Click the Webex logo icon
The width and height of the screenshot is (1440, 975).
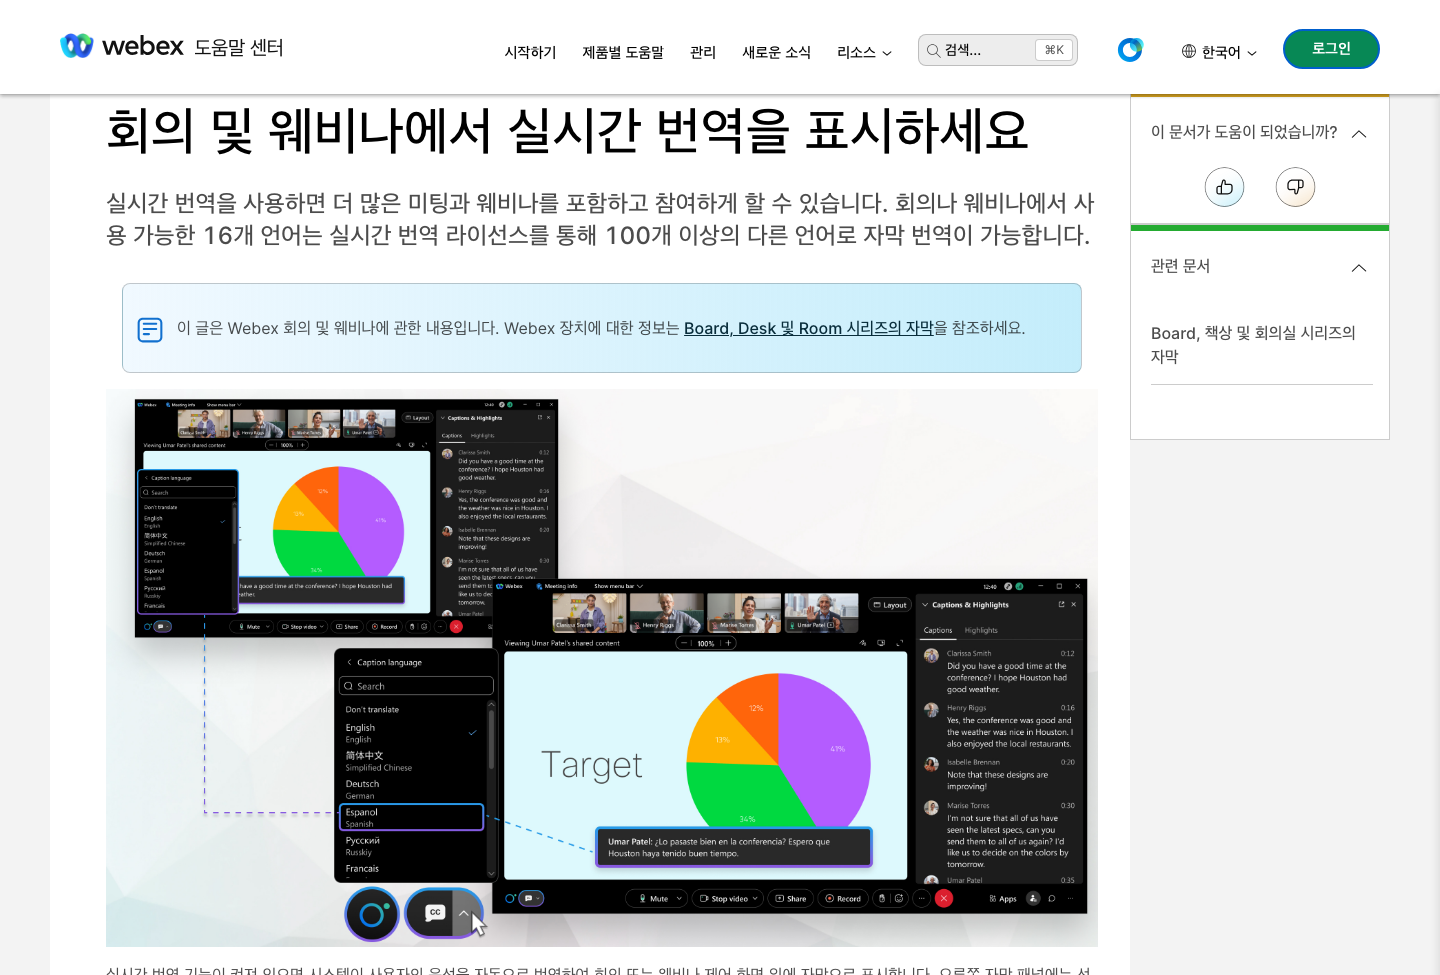pos(77,46)
